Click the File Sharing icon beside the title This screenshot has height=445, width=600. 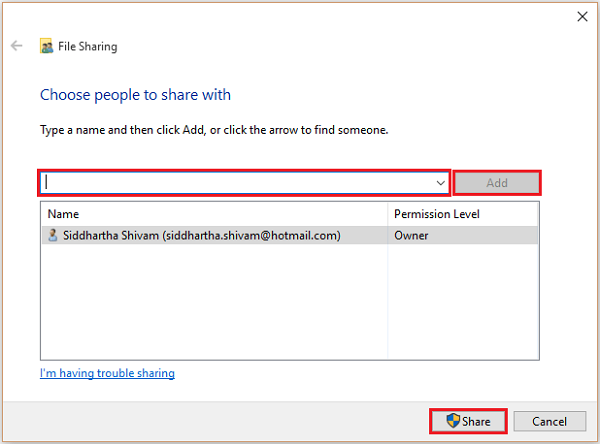46,46
